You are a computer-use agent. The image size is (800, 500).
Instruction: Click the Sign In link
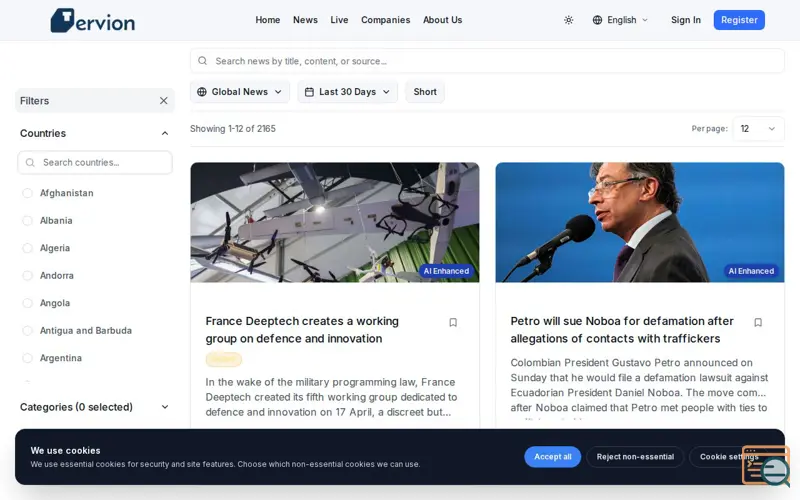[x=686, y=20]
